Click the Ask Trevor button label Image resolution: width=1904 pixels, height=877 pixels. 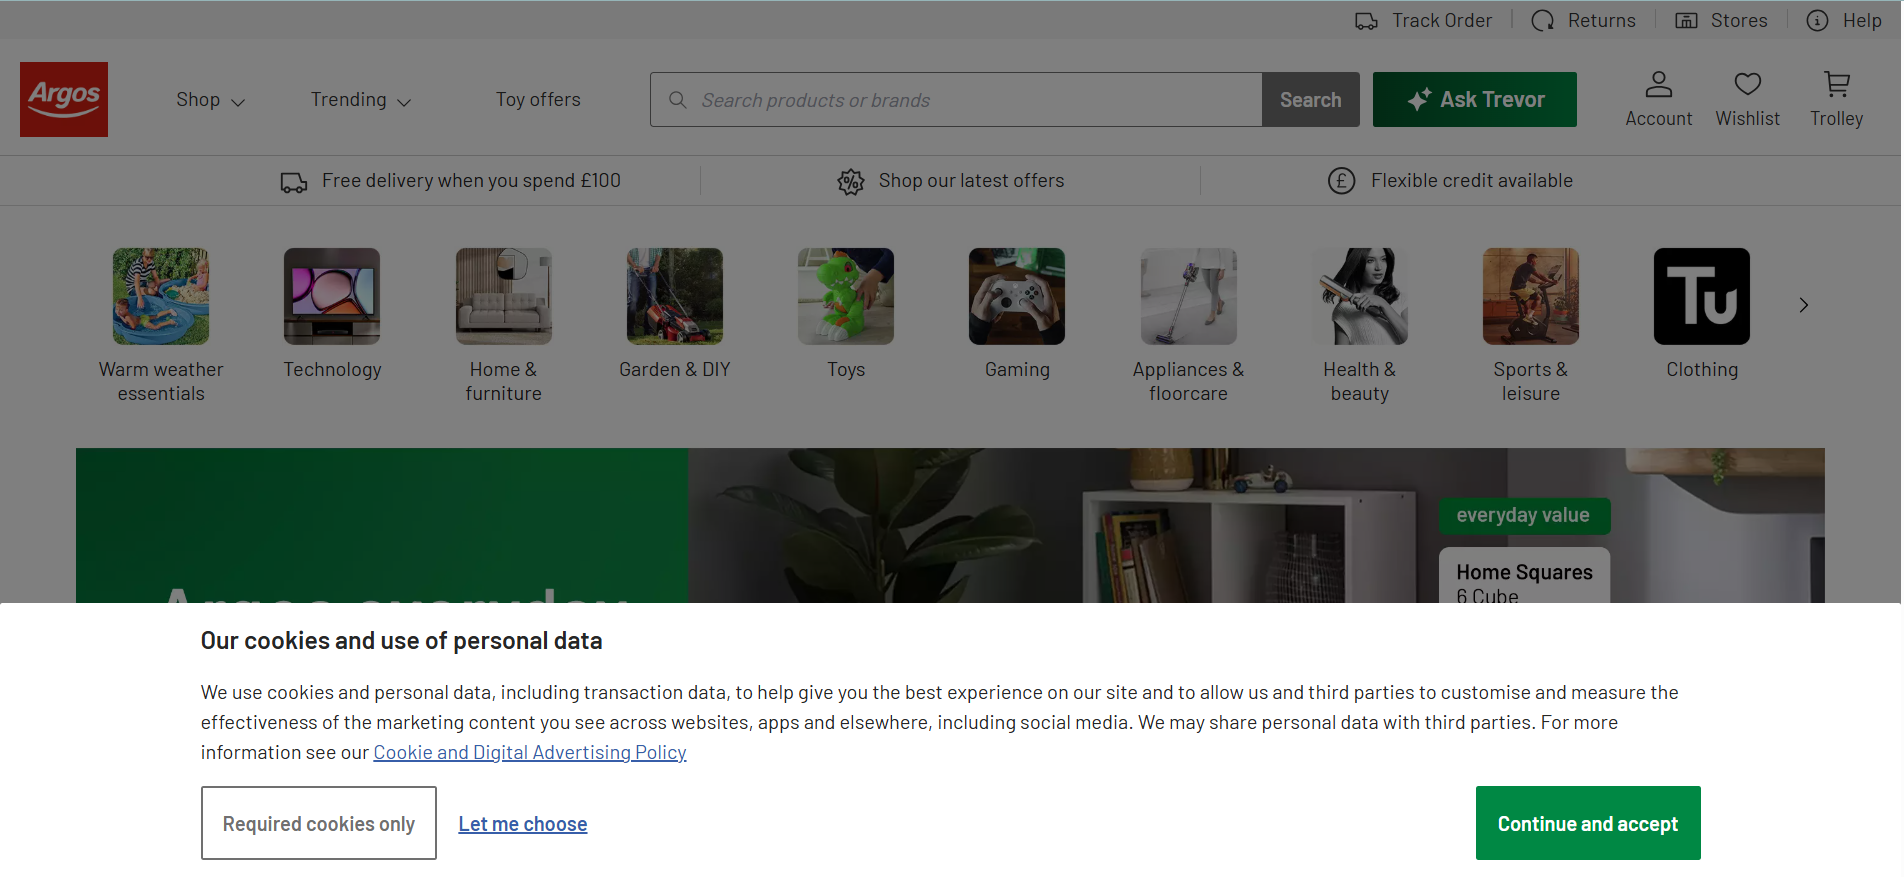click(x=1493, y=100)
